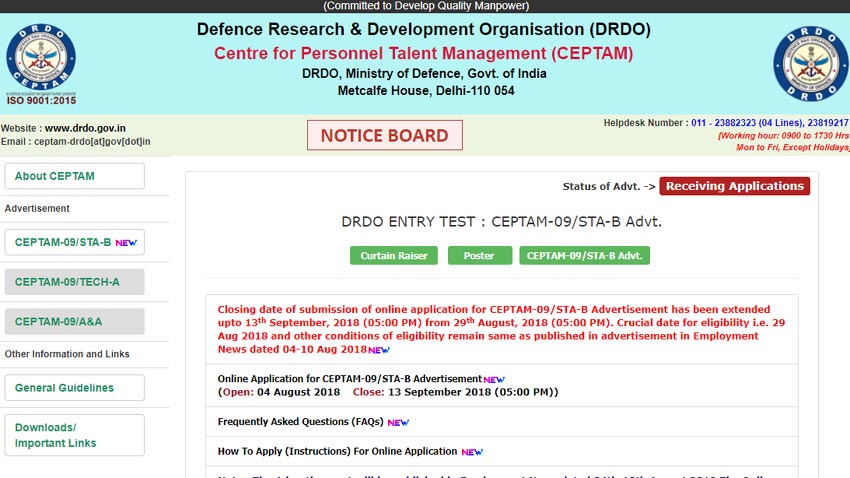The width and height of the screenshot is (850, 478).
Task: Open Online Application for CEPTAM-09/STA-B Advertisement link
Action: click(x=350, y=379)
